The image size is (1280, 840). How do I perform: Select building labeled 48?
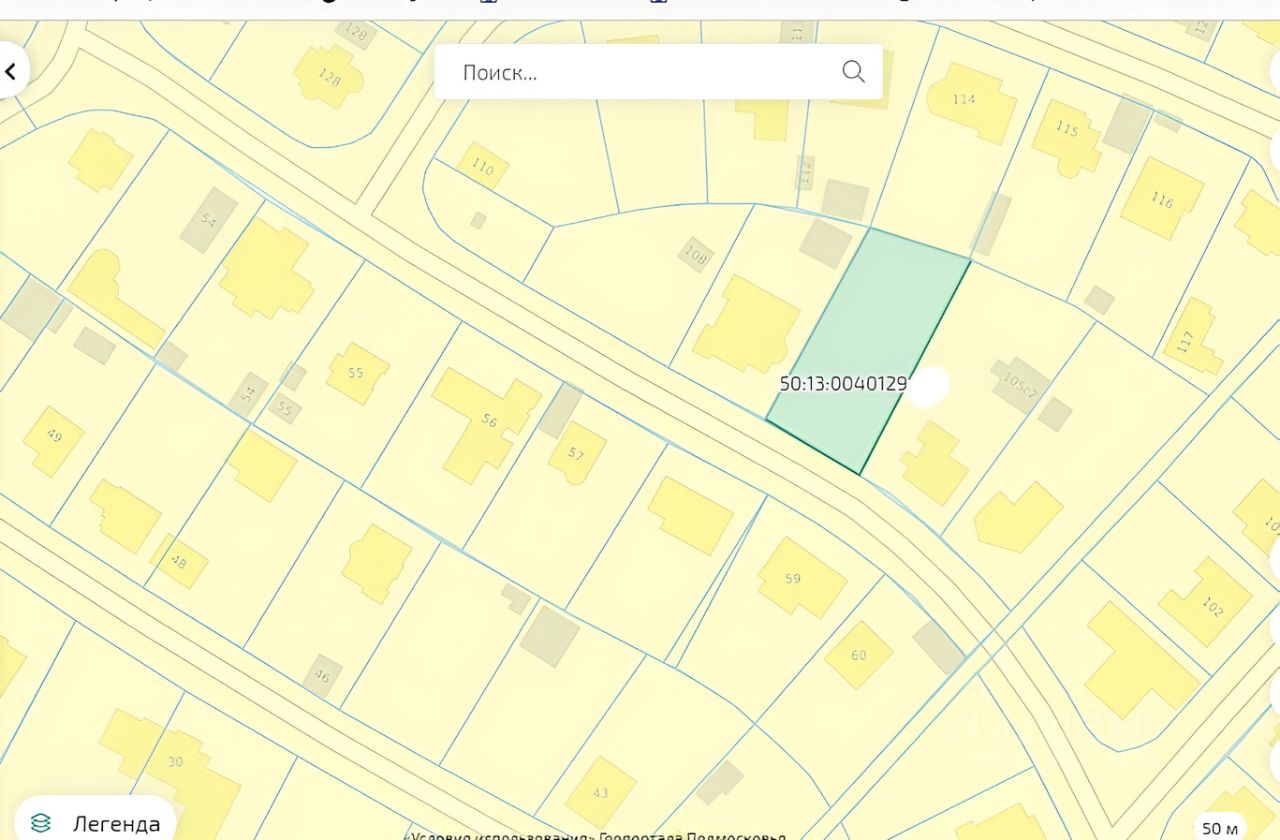tap(179, 562)
